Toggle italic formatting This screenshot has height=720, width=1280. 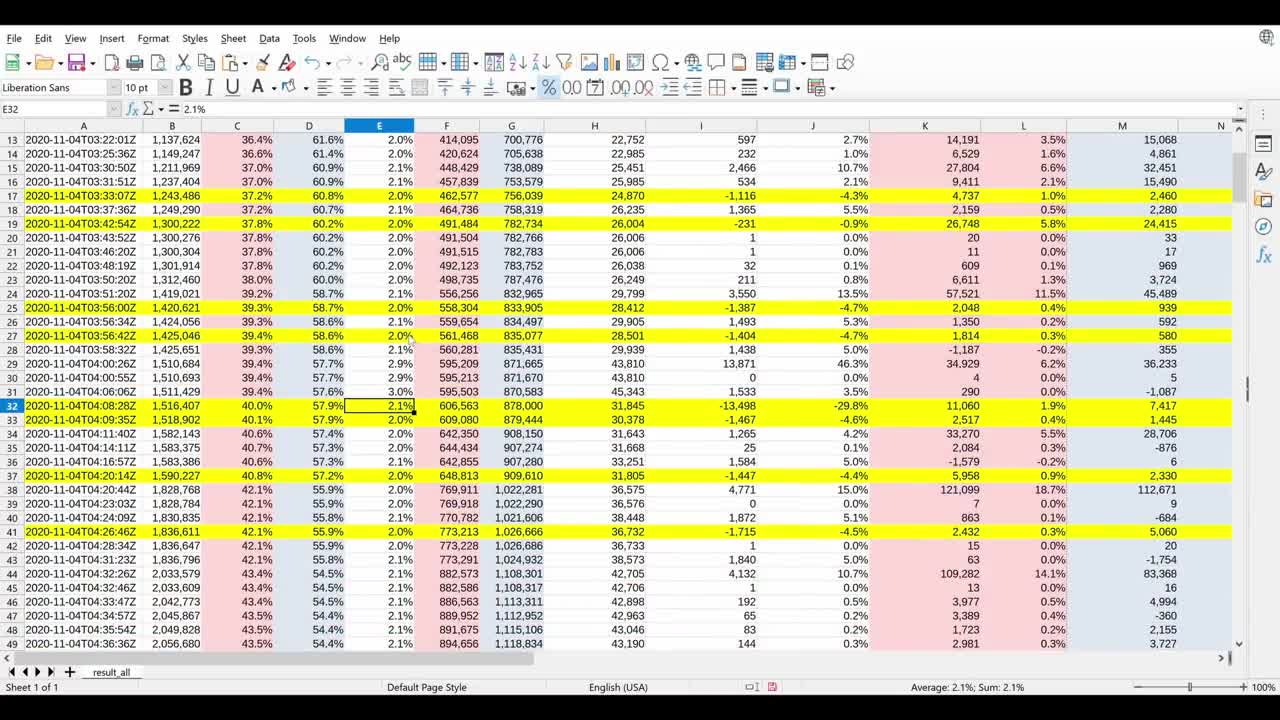click(x=209, y=88)
